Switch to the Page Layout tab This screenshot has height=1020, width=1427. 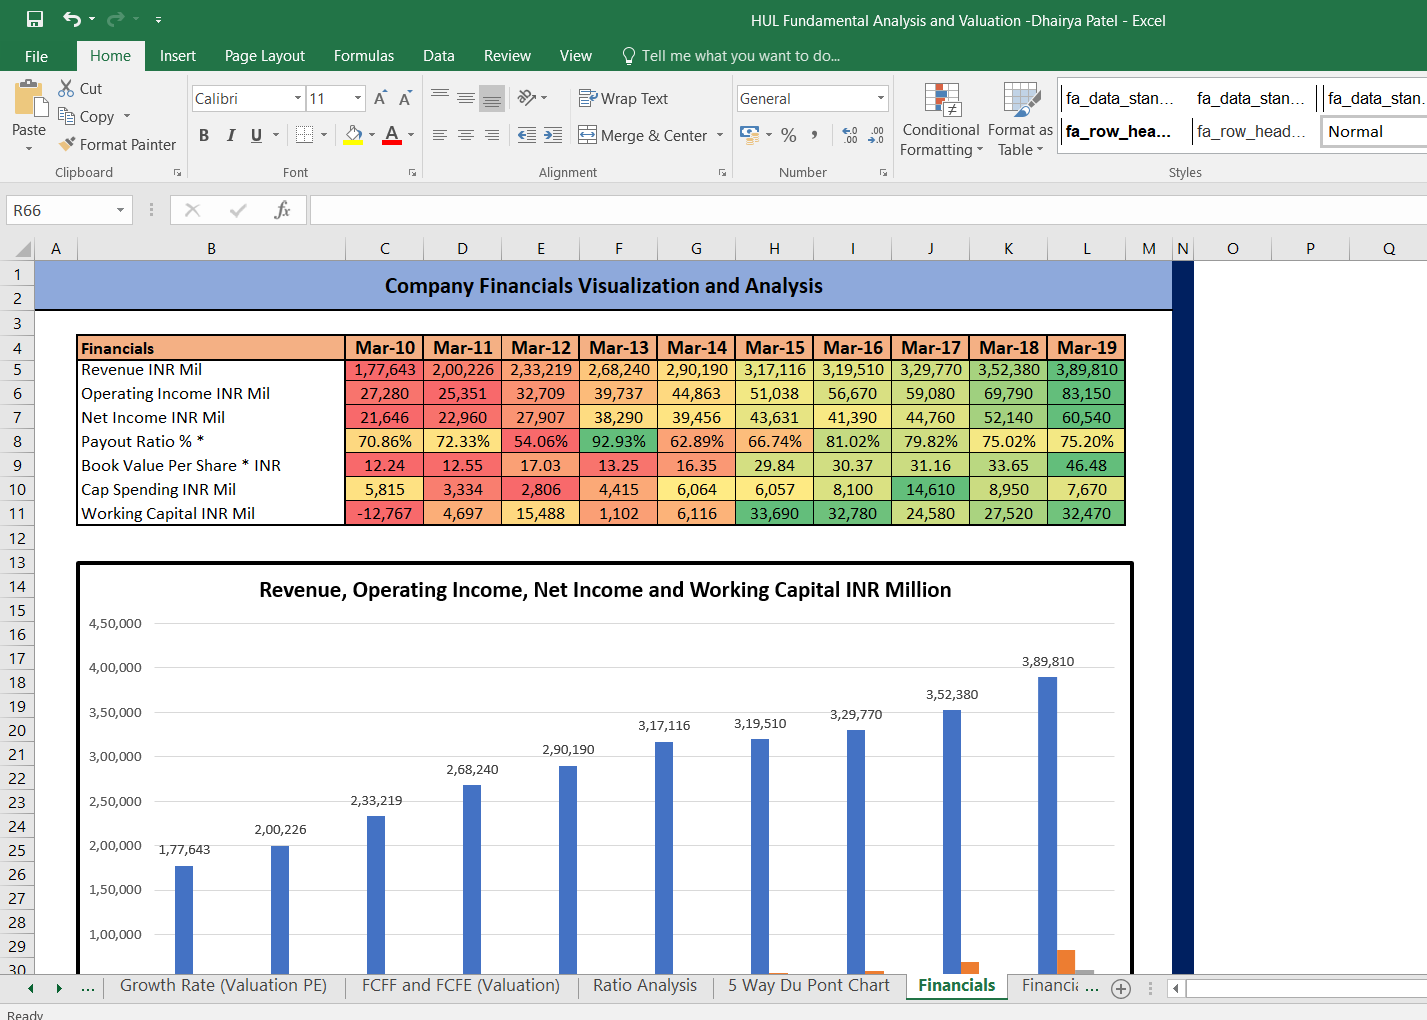pos(265,56)
